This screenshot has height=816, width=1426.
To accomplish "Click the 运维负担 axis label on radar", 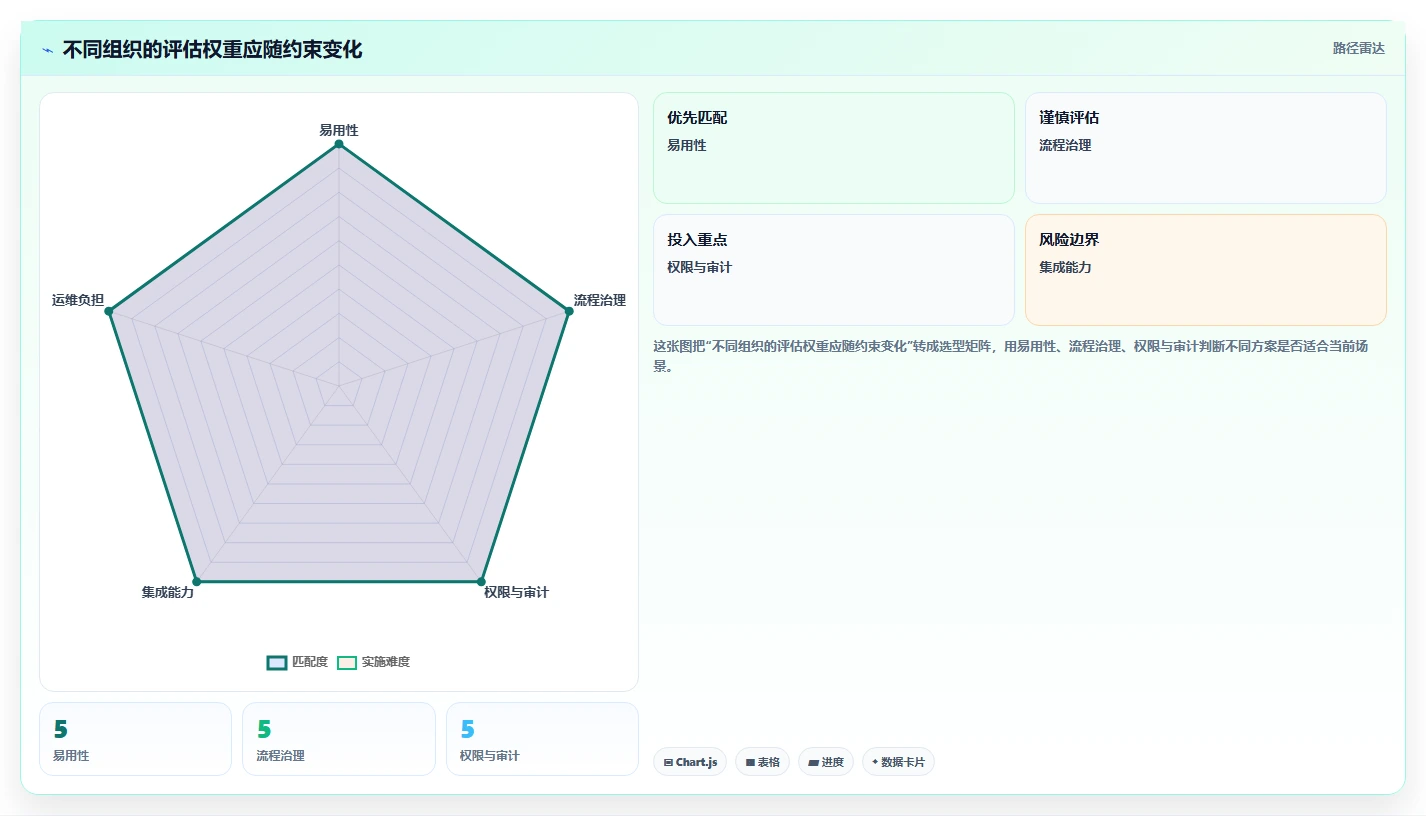I will coord(78,300).
